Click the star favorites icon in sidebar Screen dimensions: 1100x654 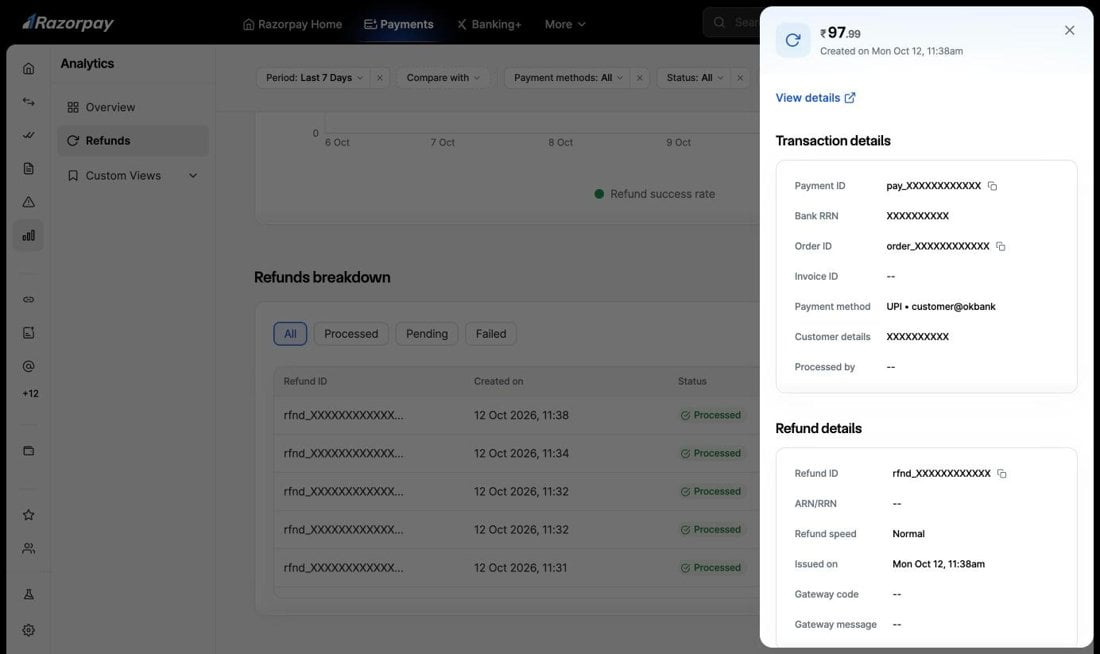pyautogui.click(x=28, y=515)
